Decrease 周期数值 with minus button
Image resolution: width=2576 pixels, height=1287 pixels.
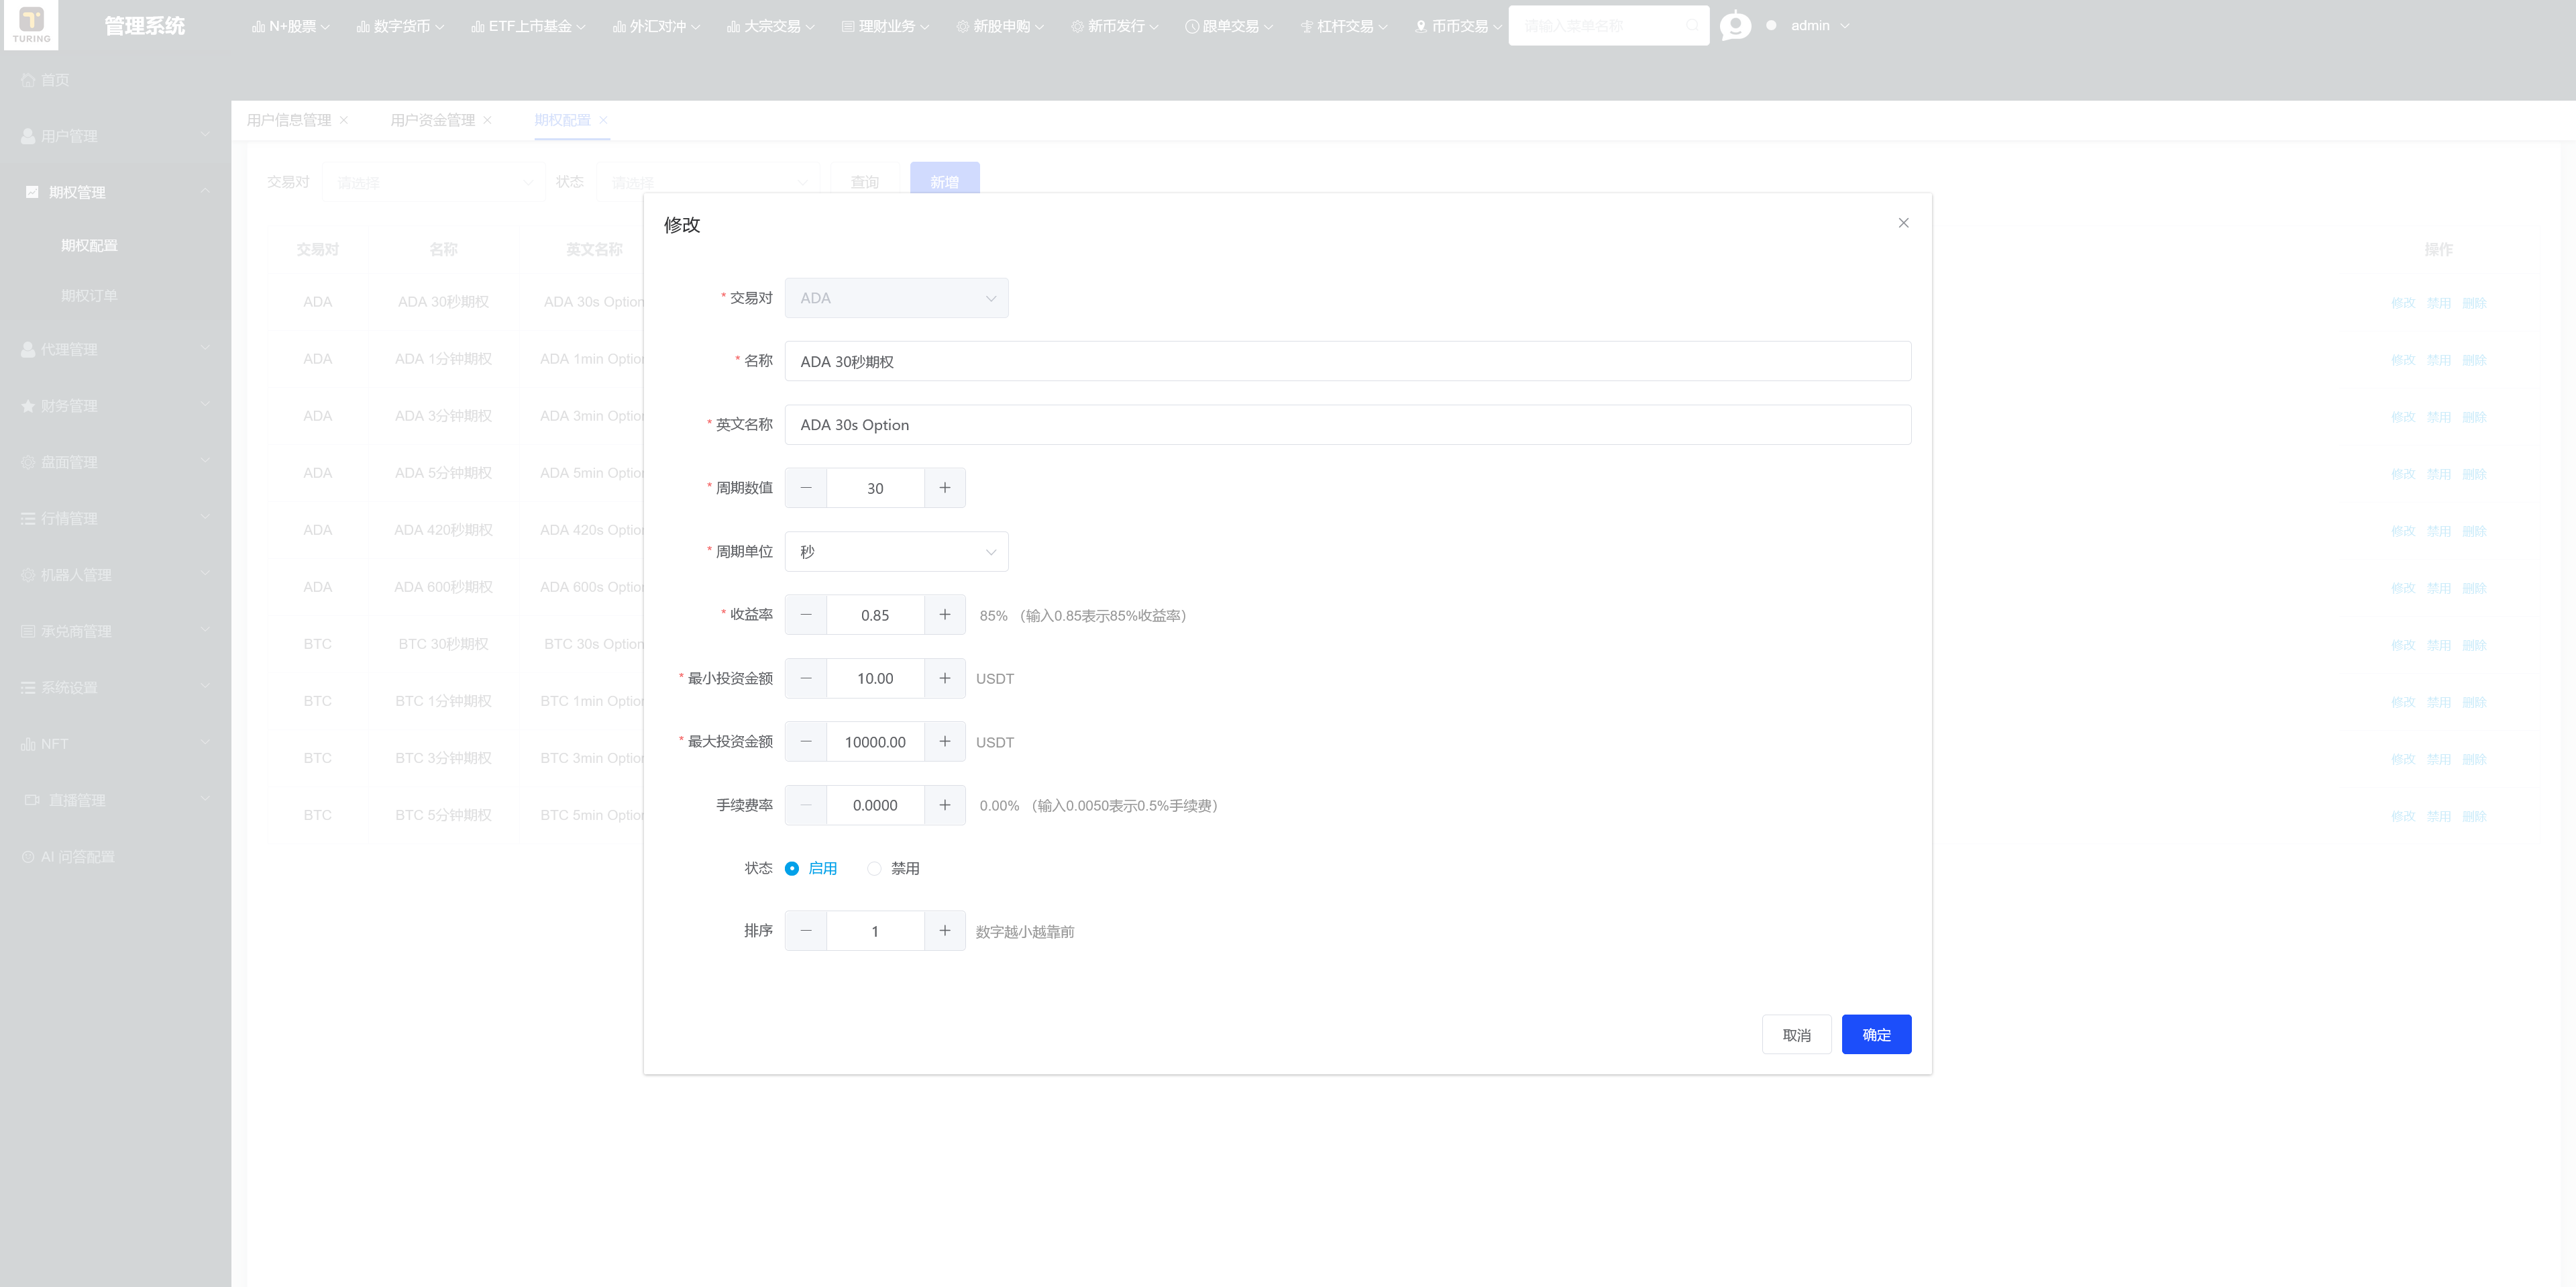(806, 488)
